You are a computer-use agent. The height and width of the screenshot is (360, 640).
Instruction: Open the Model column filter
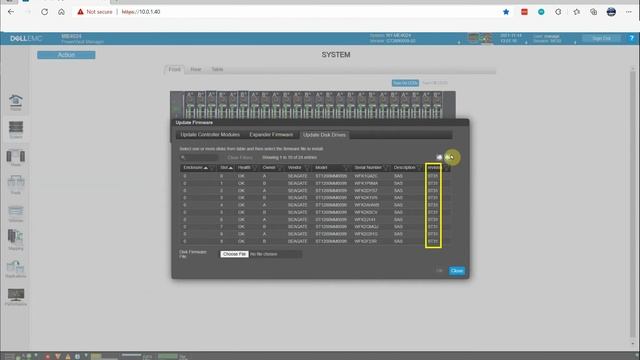point(347,168)
